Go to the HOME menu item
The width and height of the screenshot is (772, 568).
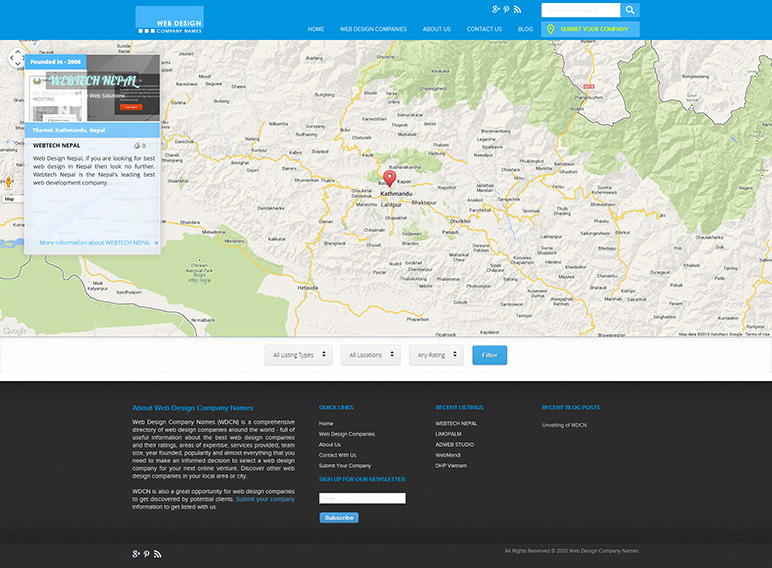[316, 29]
